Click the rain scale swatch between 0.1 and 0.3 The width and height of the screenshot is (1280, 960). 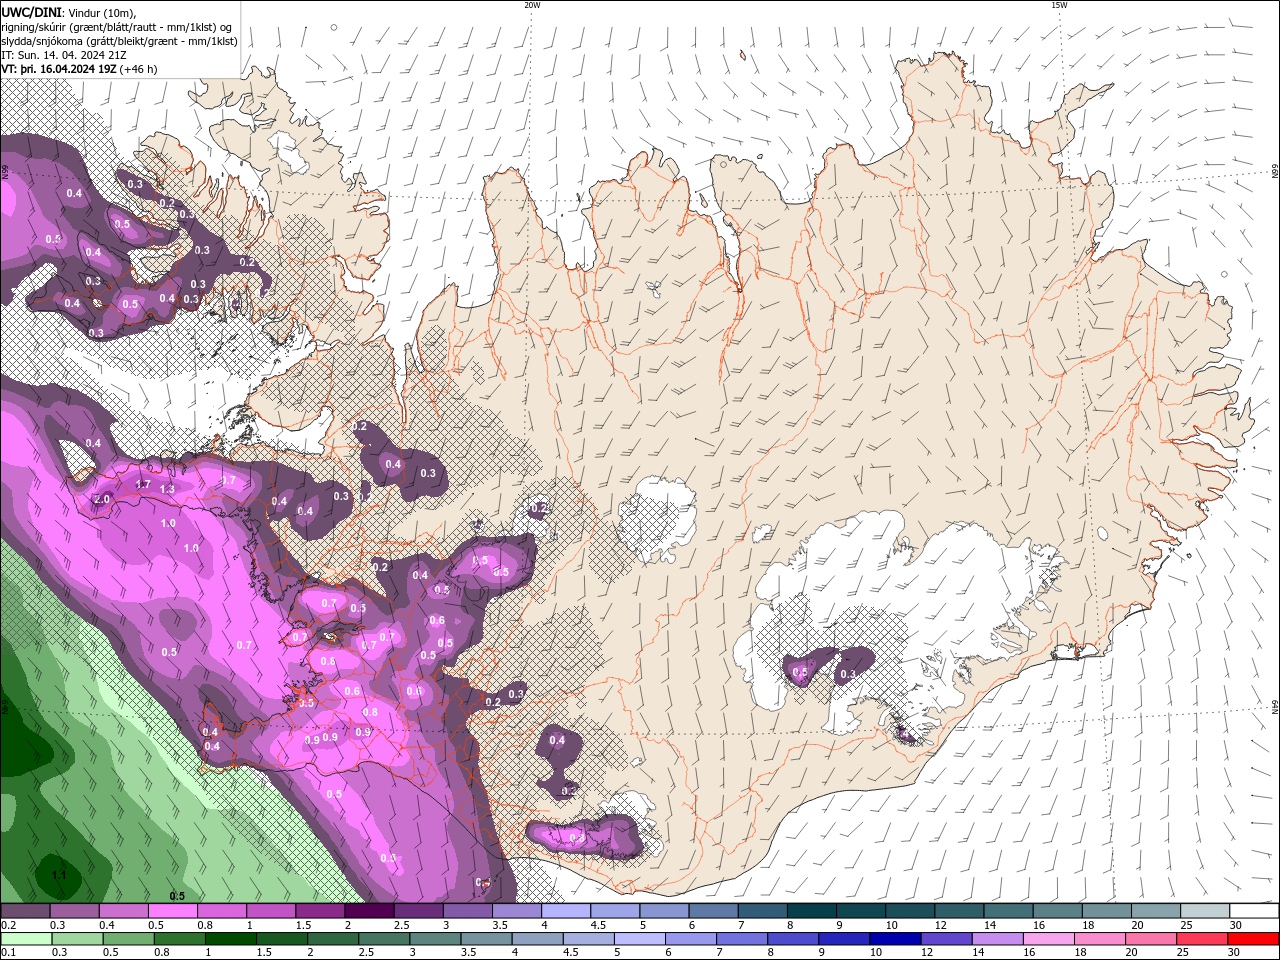pos(25,939)
